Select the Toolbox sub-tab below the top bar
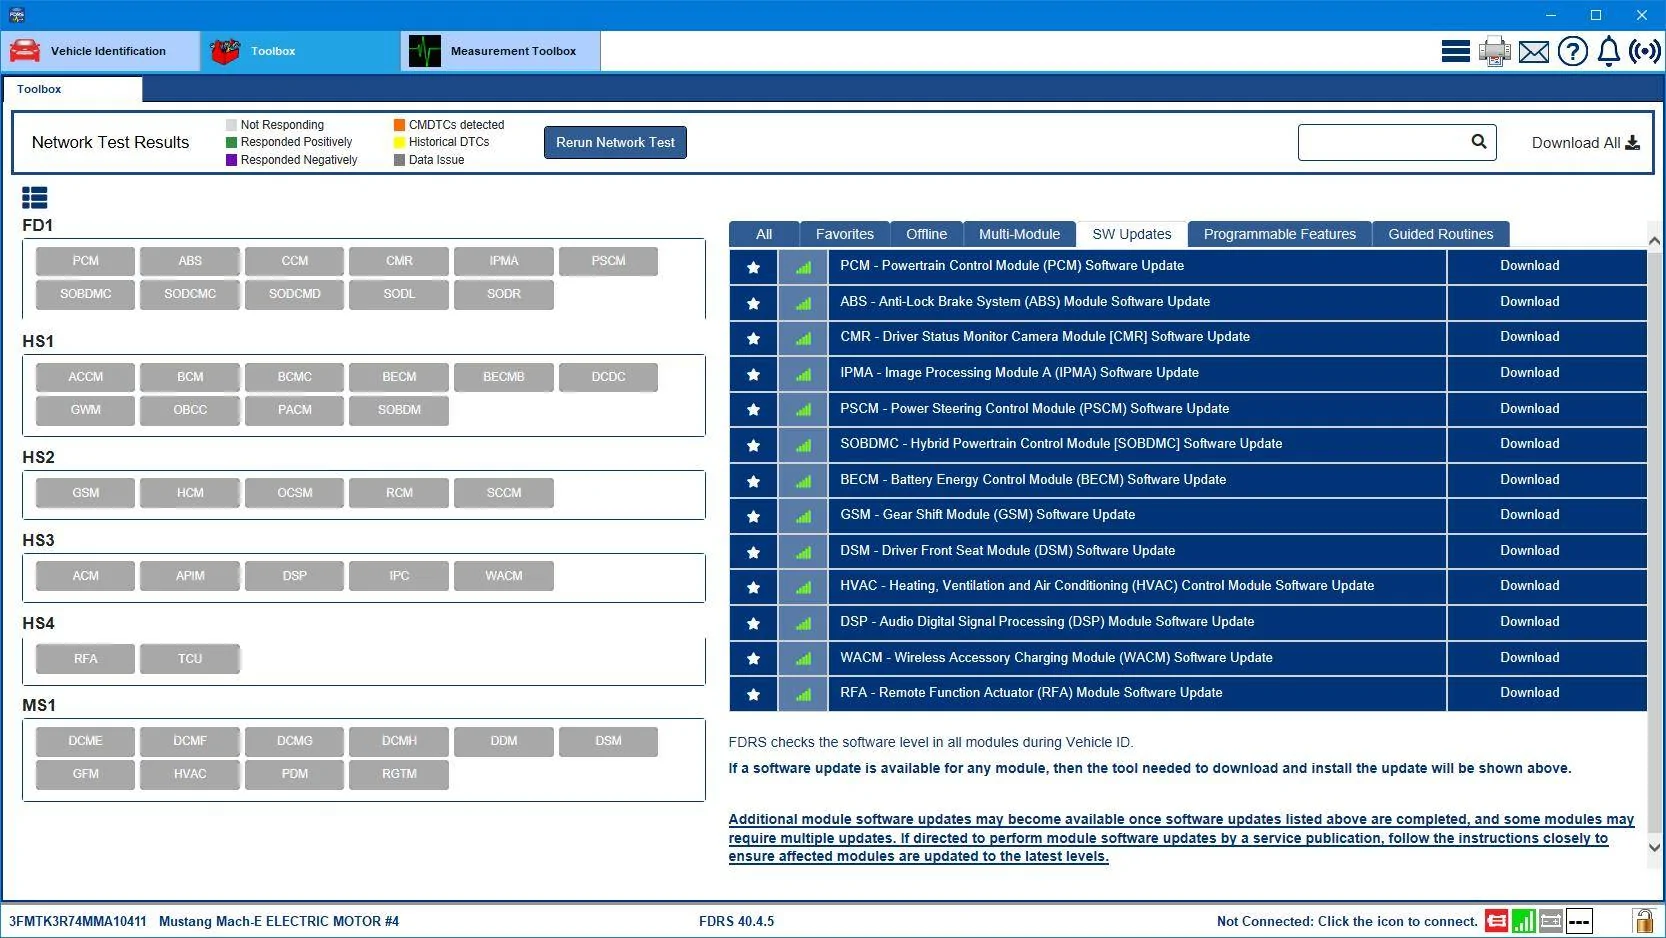The width and height of the screenshot is (1666, 938). pyautogui.click(x=72, y=89)
